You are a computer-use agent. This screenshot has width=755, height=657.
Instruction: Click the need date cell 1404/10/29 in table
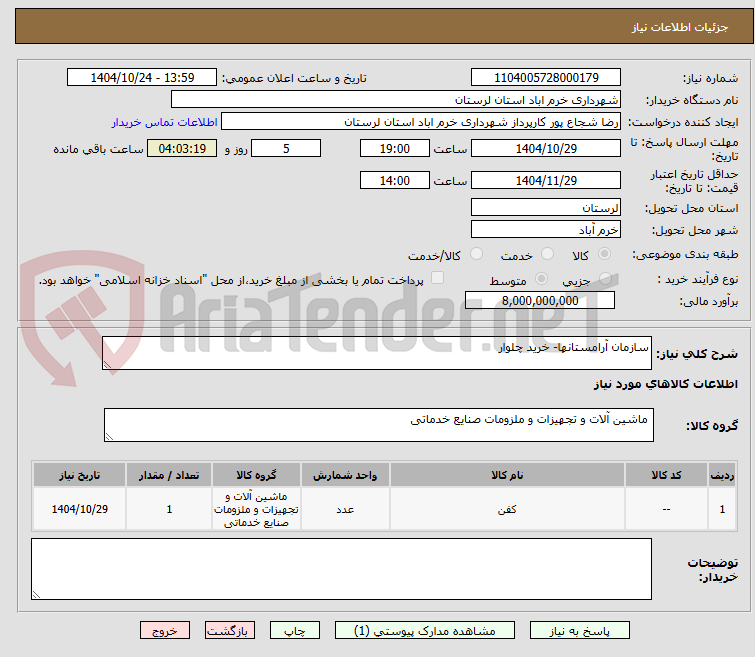click(79, 510)
